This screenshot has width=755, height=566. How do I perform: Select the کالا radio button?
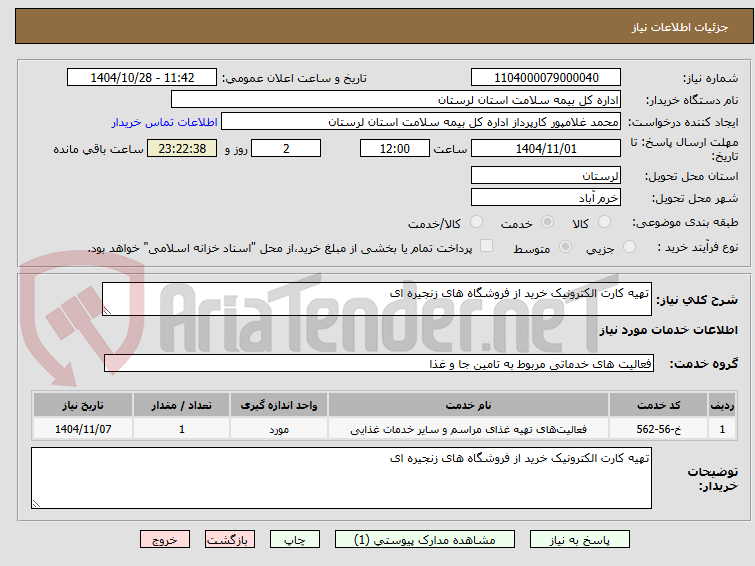click(604, 222)
